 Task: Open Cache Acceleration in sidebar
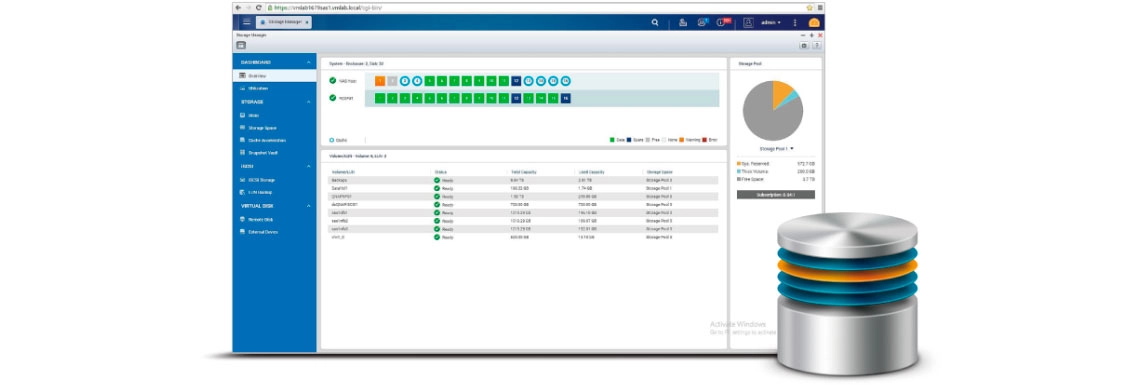(x=275, y=140)
